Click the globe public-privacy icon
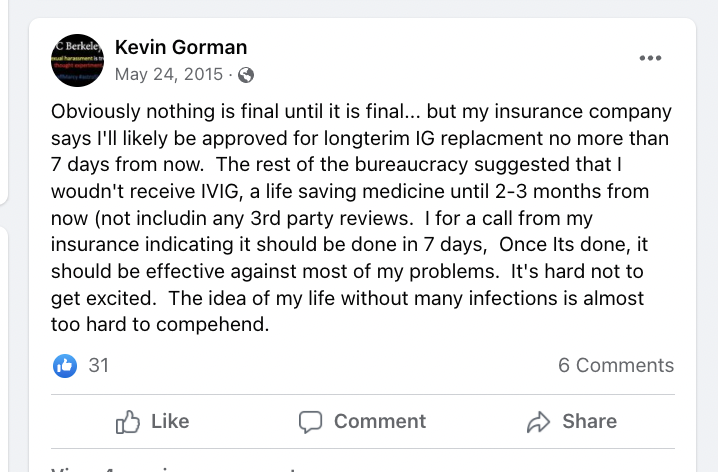This screenshot has width=718, height=472. [246, 75]
